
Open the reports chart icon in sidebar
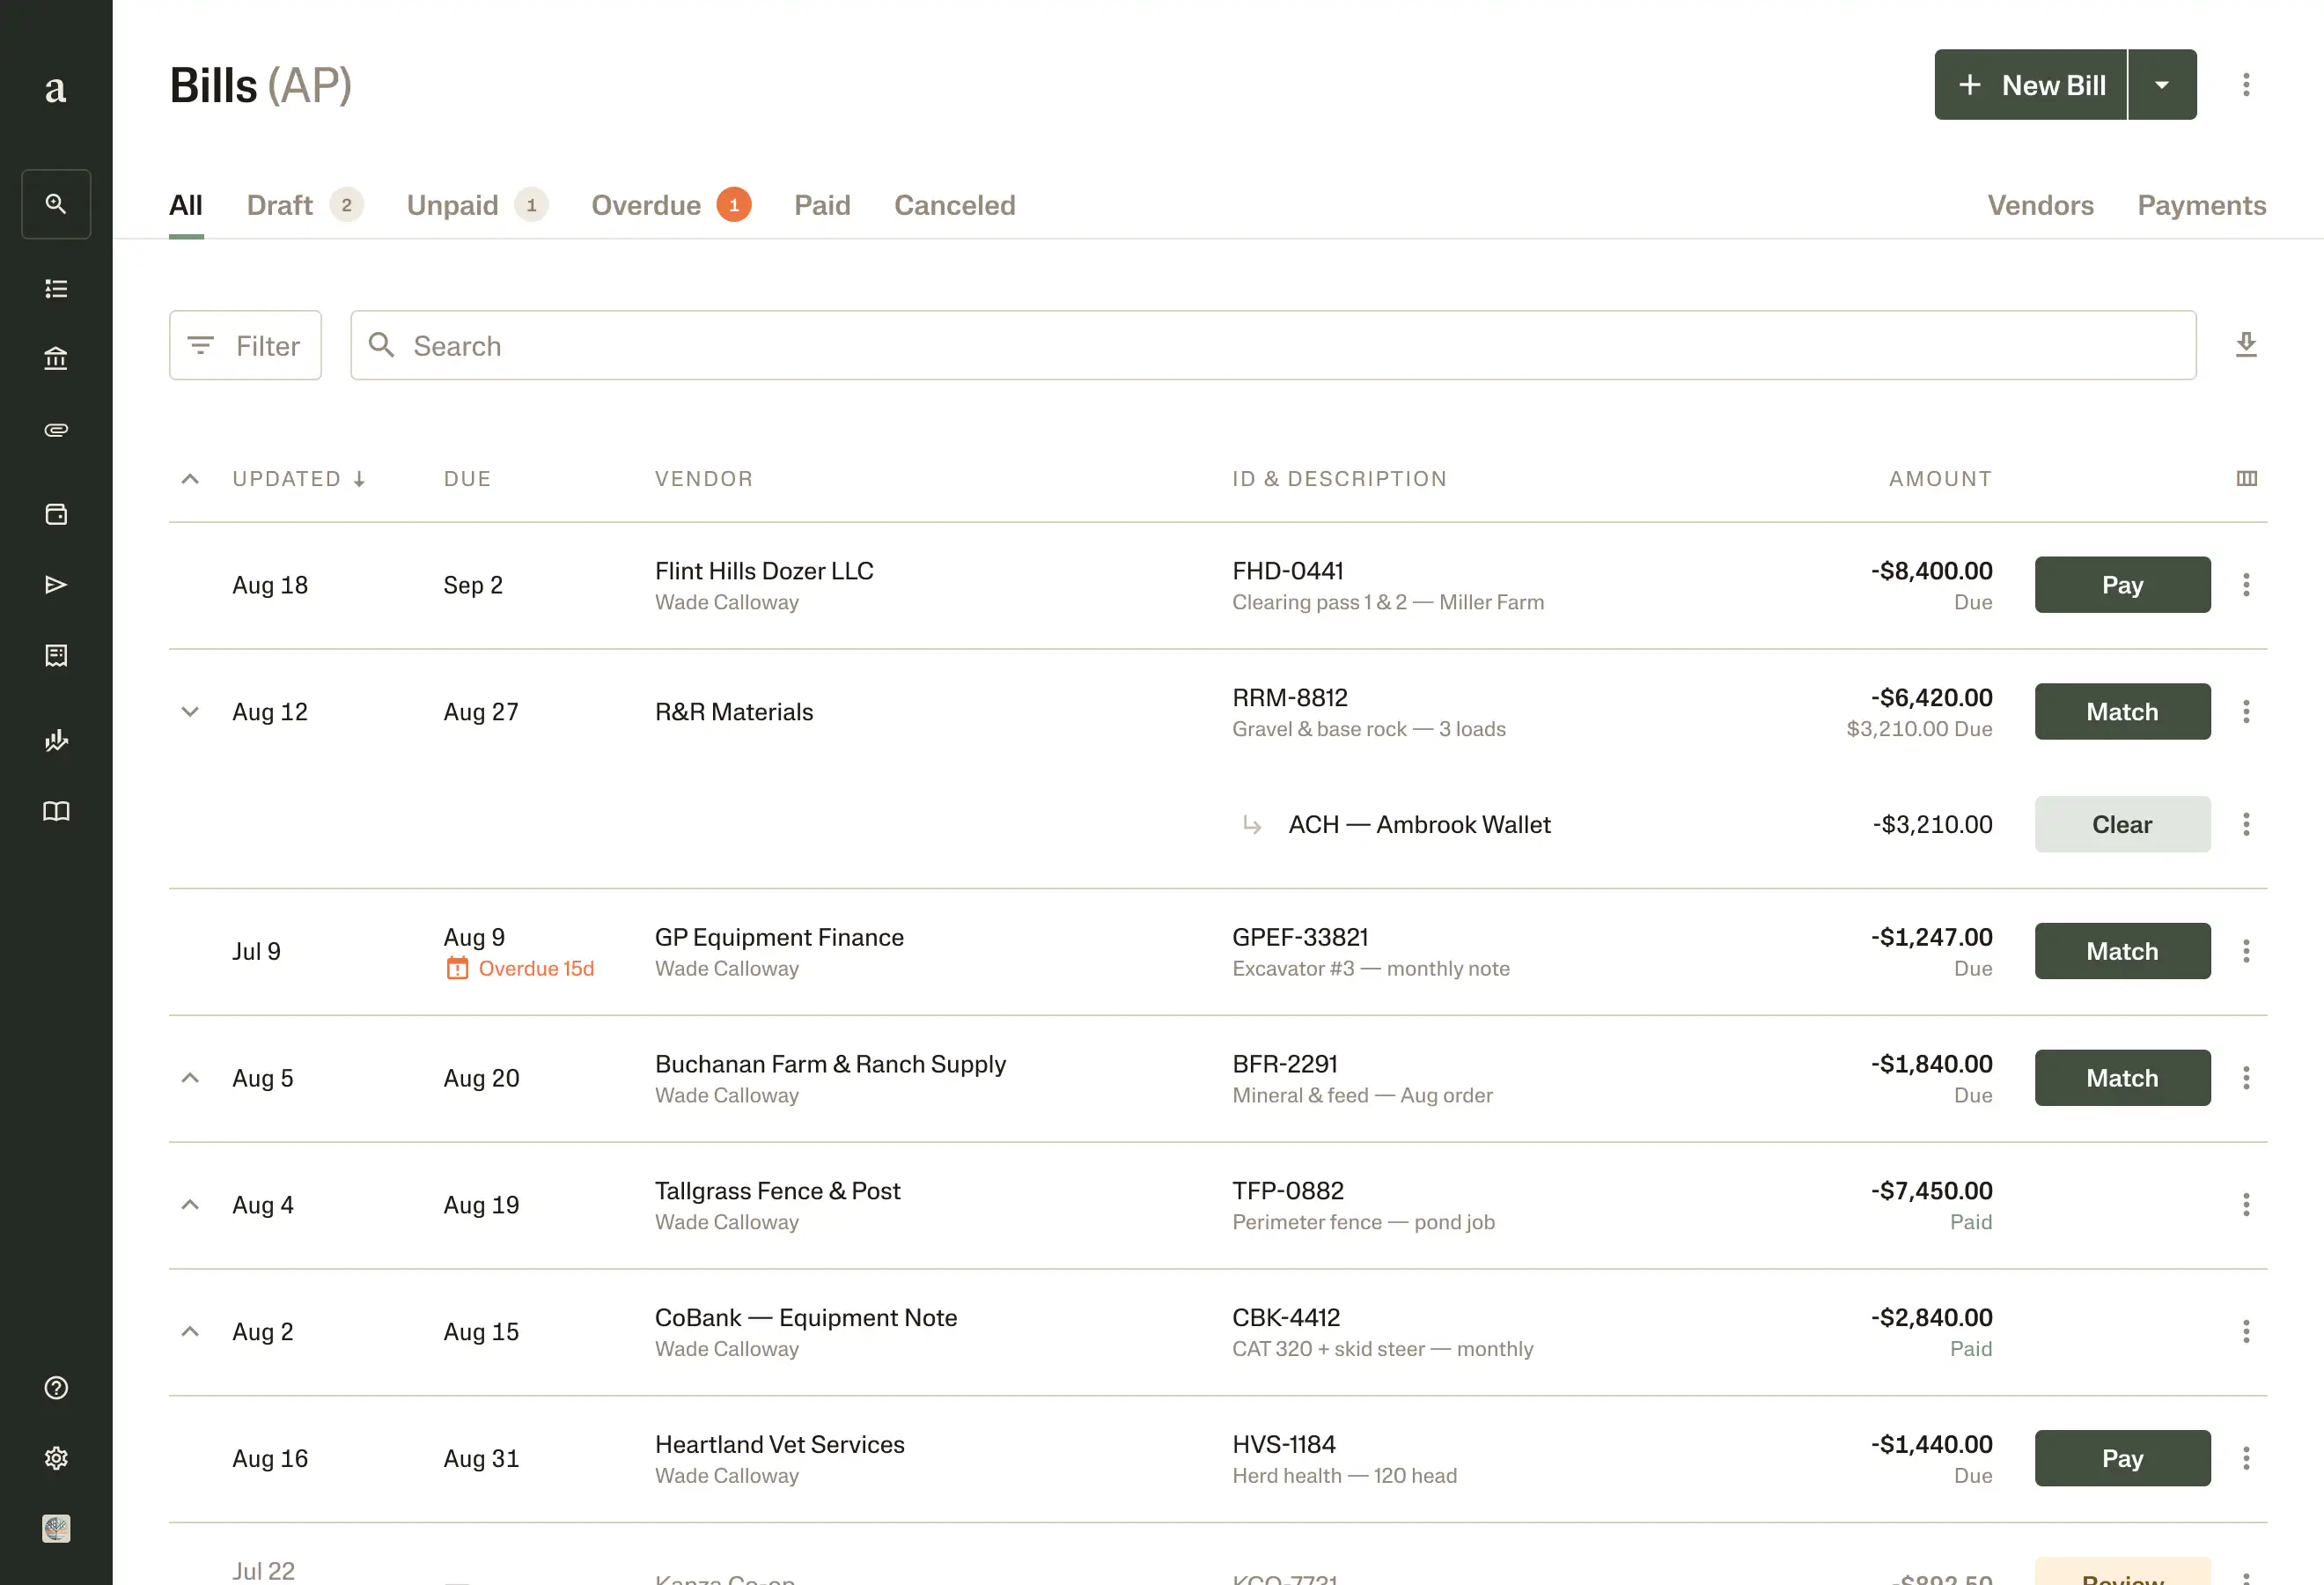[x=56, y=740]
